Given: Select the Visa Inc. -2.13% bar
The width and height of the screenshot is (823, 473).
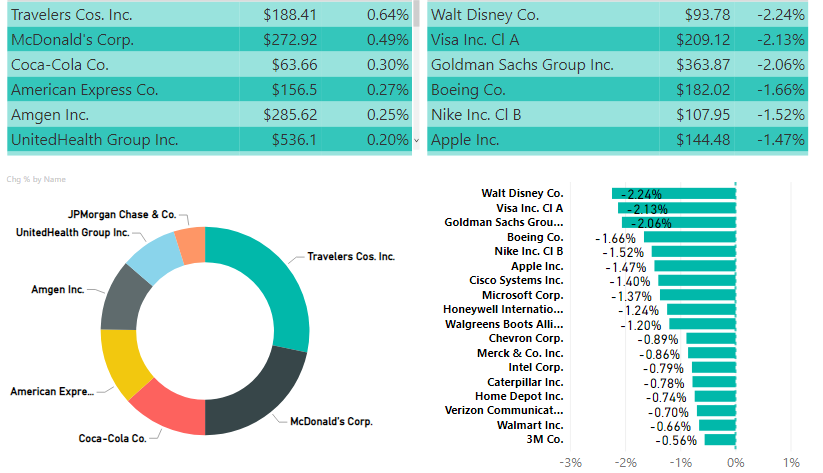Looking at the screenshot, I should [x=677, y=208].
